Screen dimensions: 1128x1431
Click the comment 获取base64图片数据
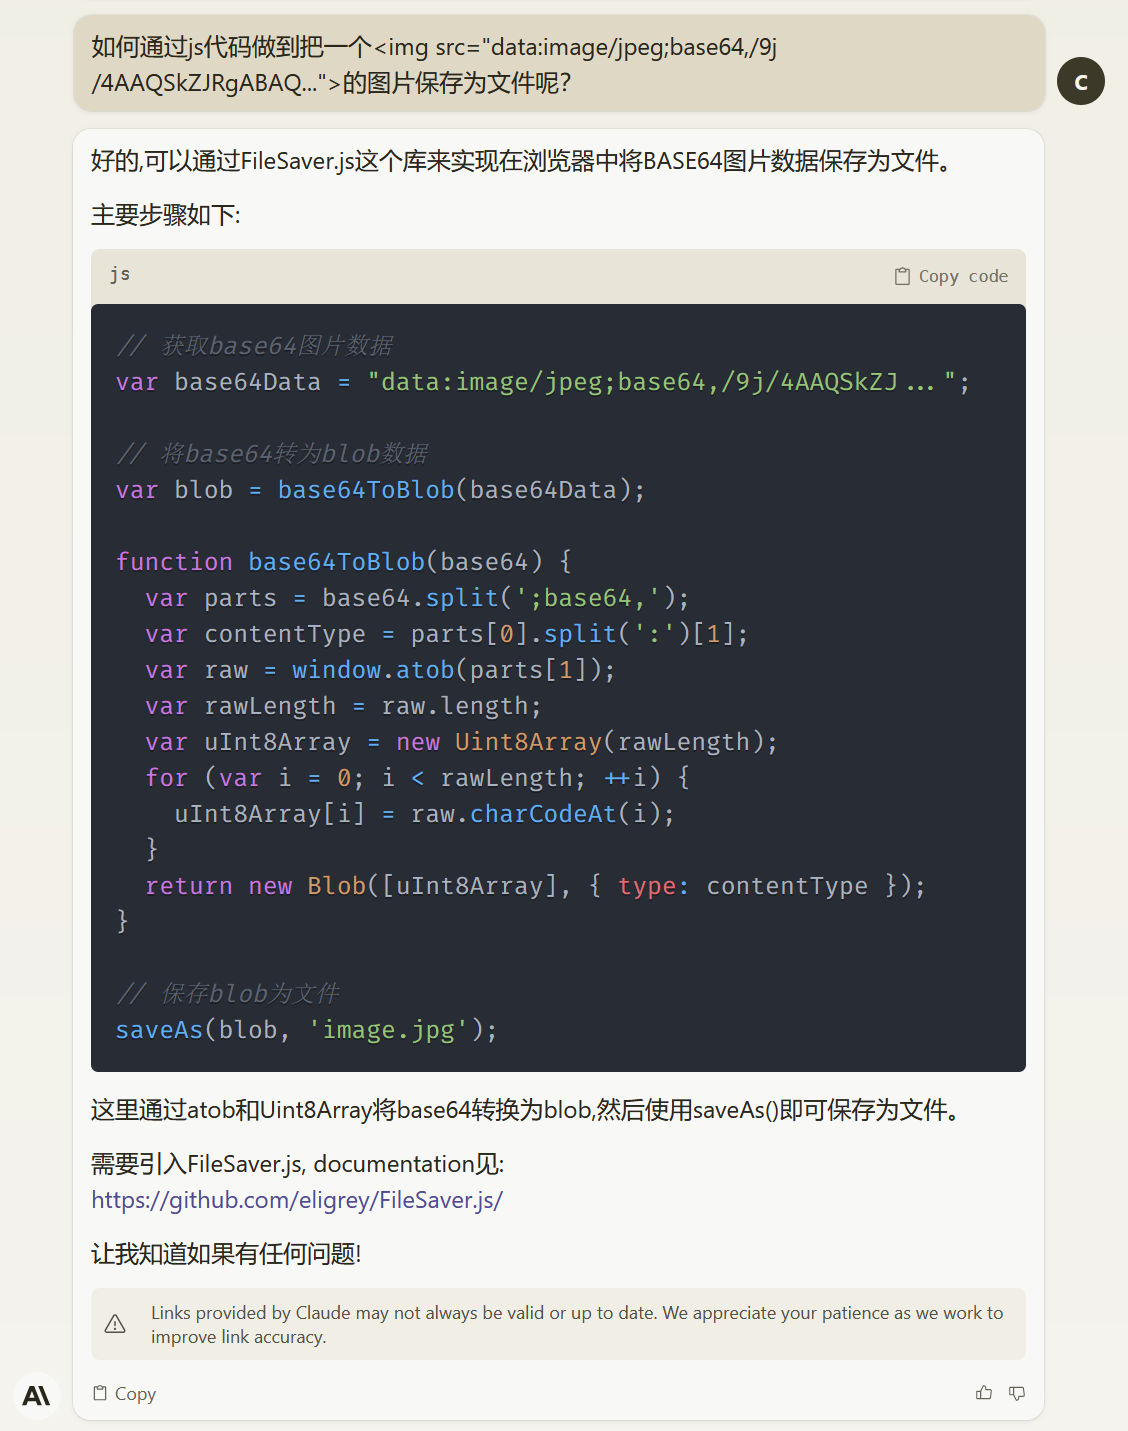tap(255, 346)
